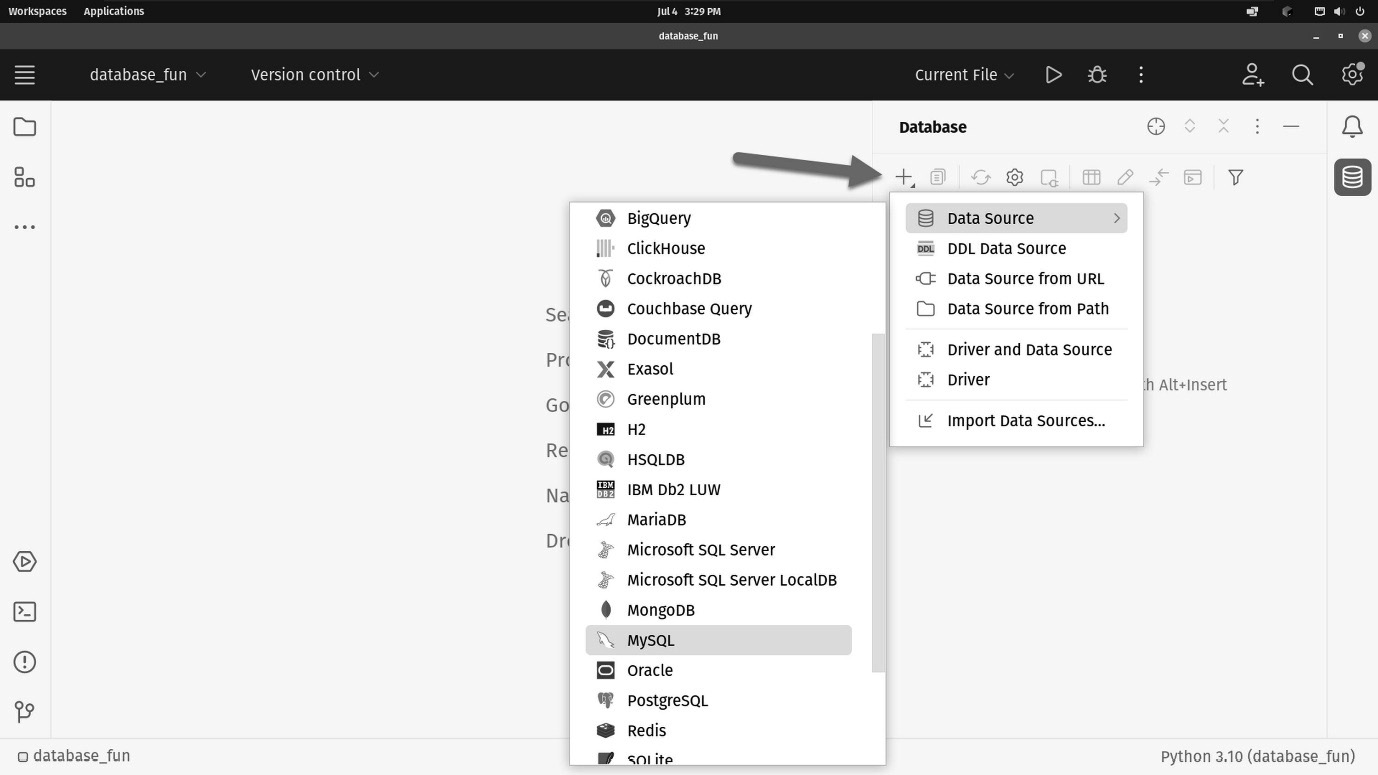This screenshot has height=775, width=1378.
Task: Choose MongoDB data source
Action: coord(719,610)
